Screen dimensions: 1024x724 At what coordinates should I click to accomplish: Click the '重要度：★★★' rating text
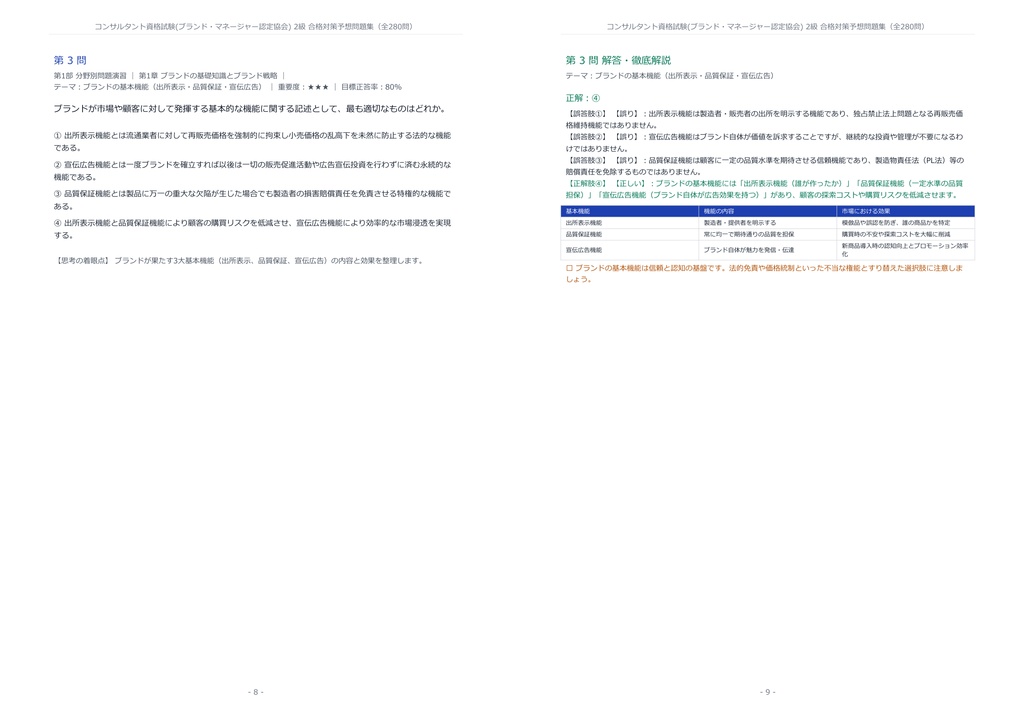click(303, 87)
